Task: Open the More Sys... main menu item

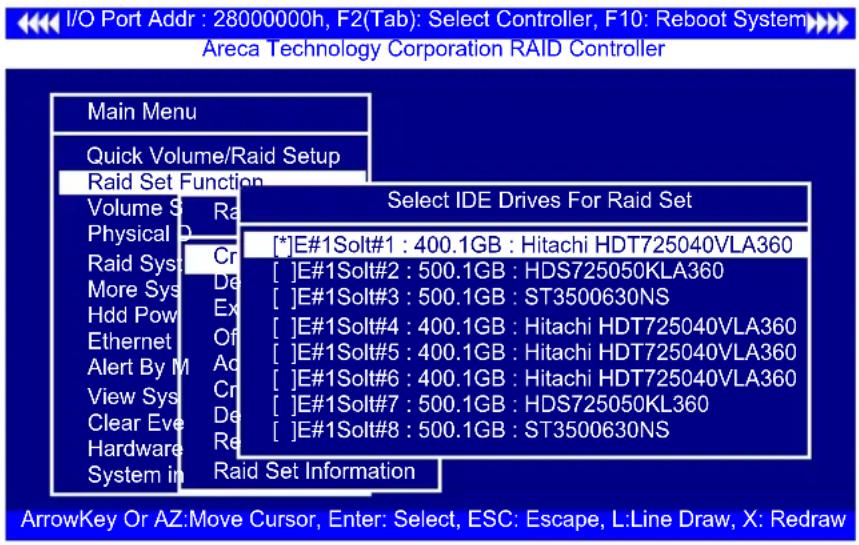Action: (x=133, y=290)
